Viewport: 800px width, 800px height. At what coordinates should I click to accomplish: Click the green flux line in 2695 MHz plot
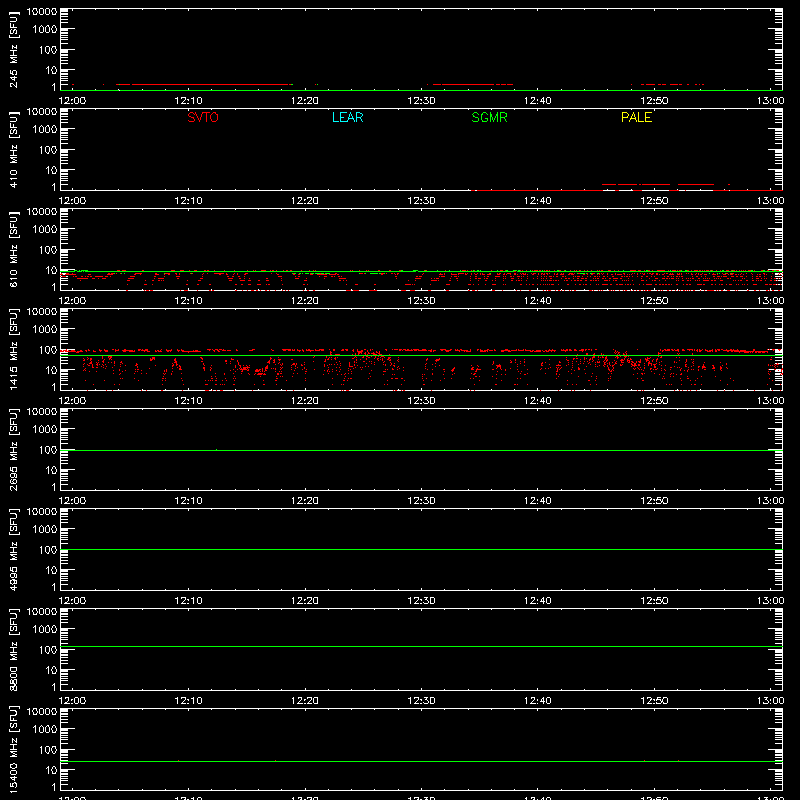point(421,451)
